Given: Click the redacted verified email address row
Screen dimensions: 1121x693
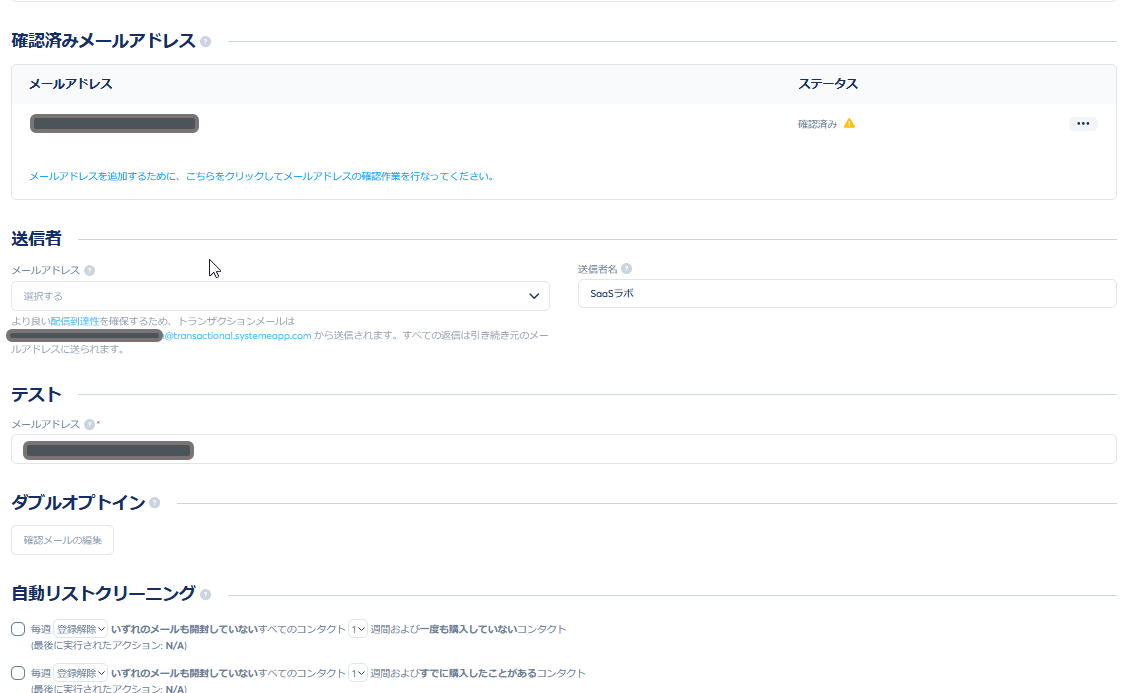Looking at the screenshot, I should (x=114, y=124).
